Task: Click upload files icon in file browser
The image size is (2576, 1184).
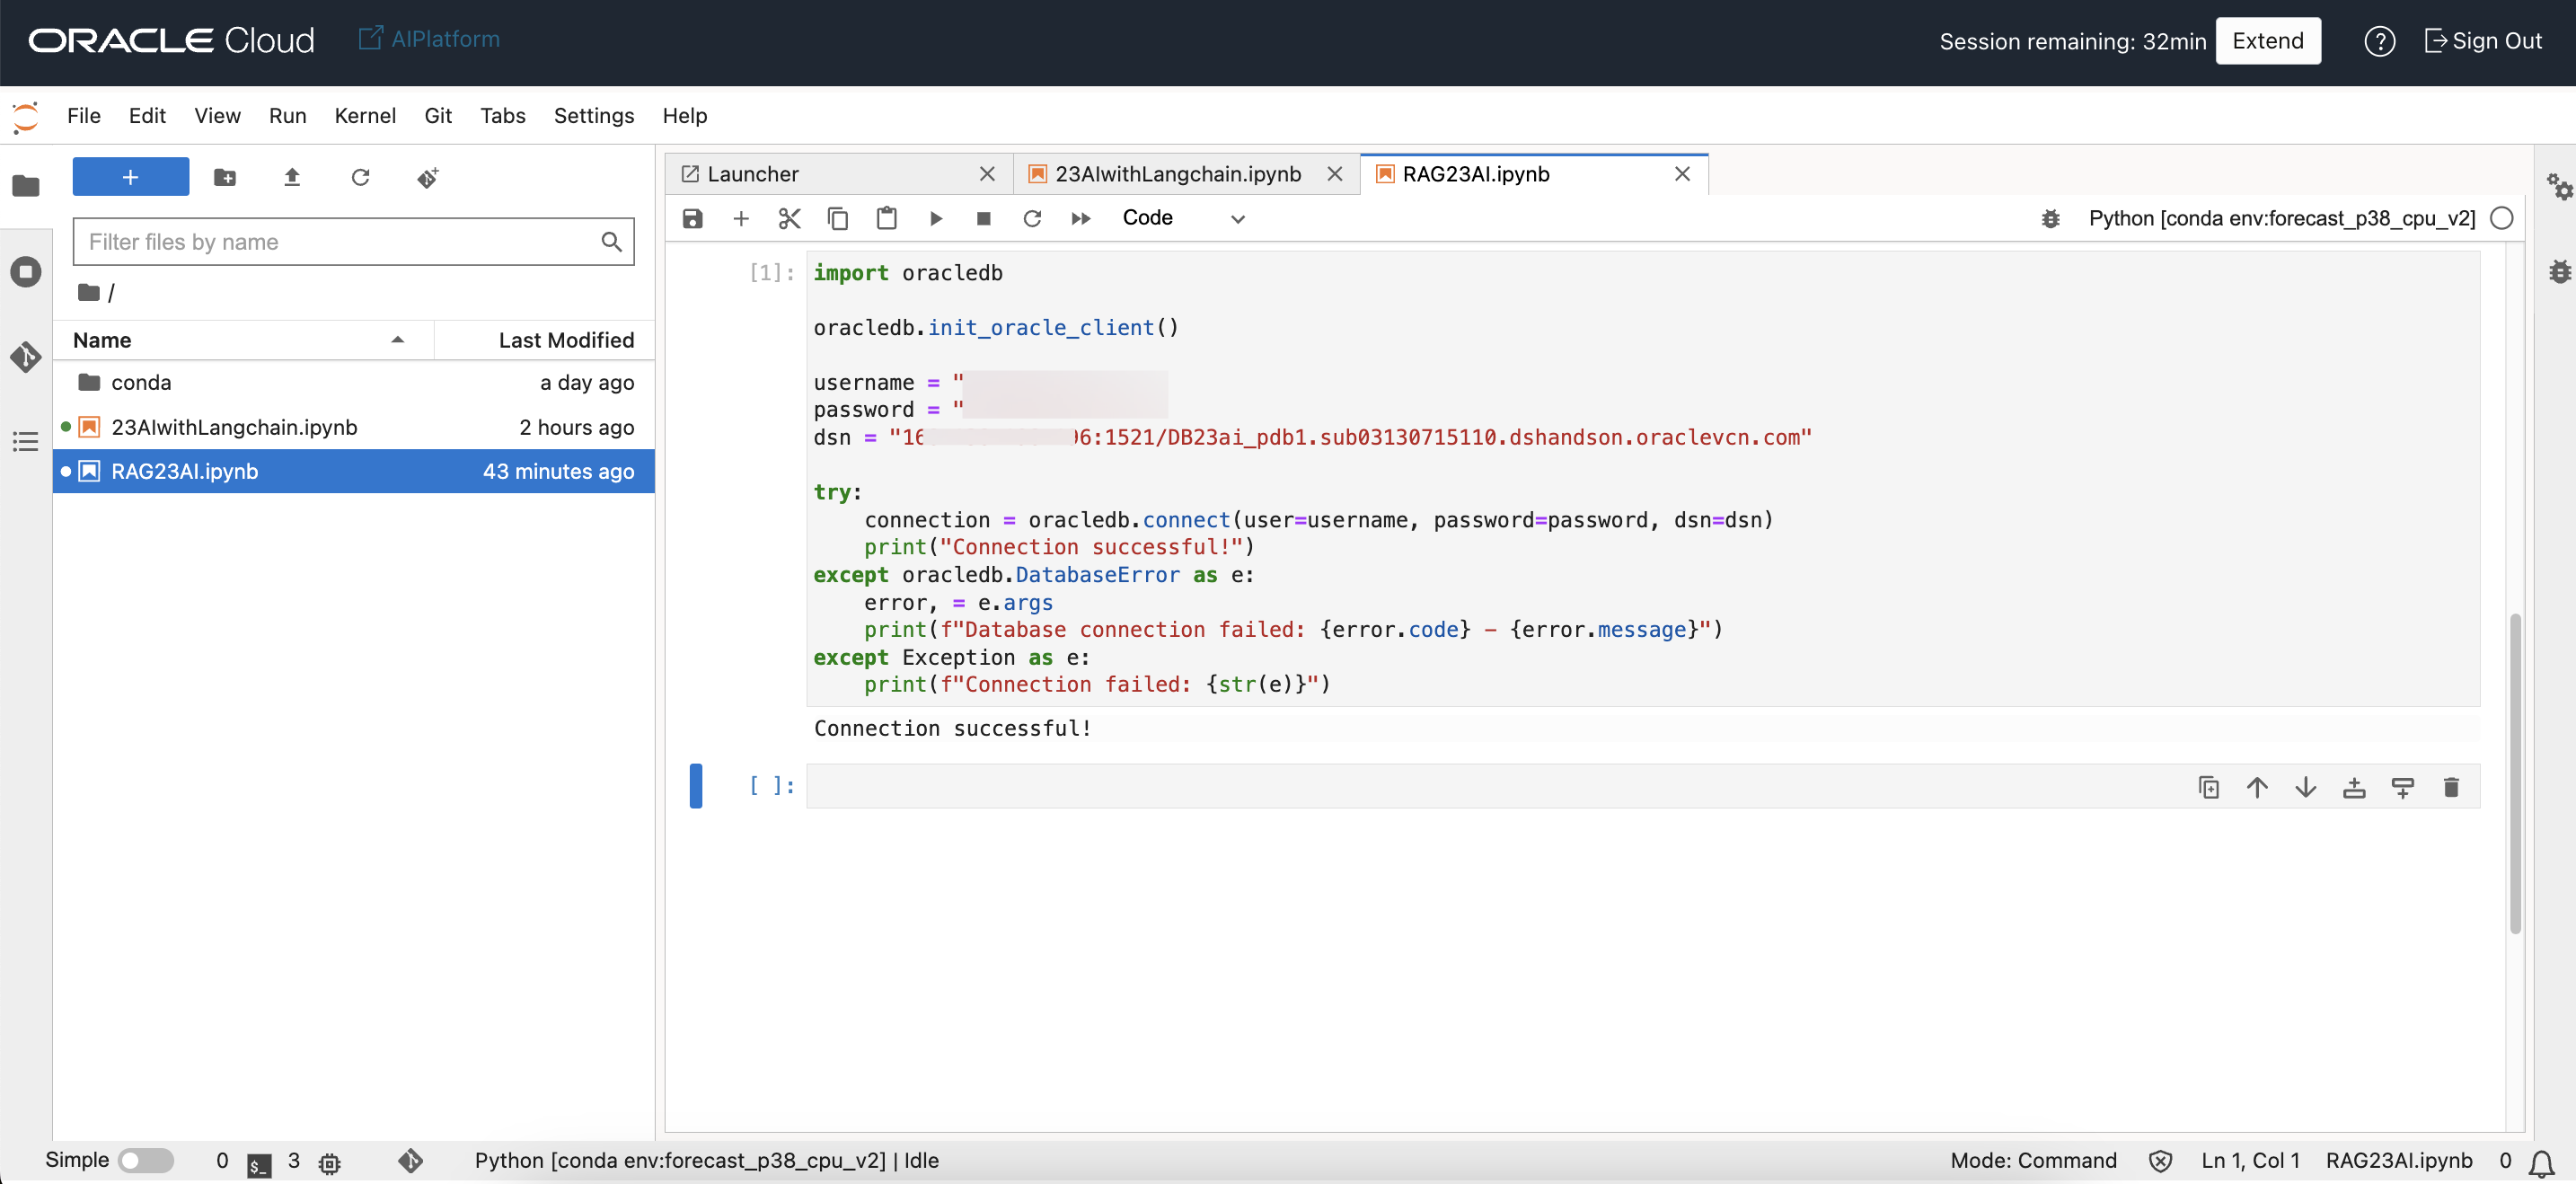Action: coord(292,178)
